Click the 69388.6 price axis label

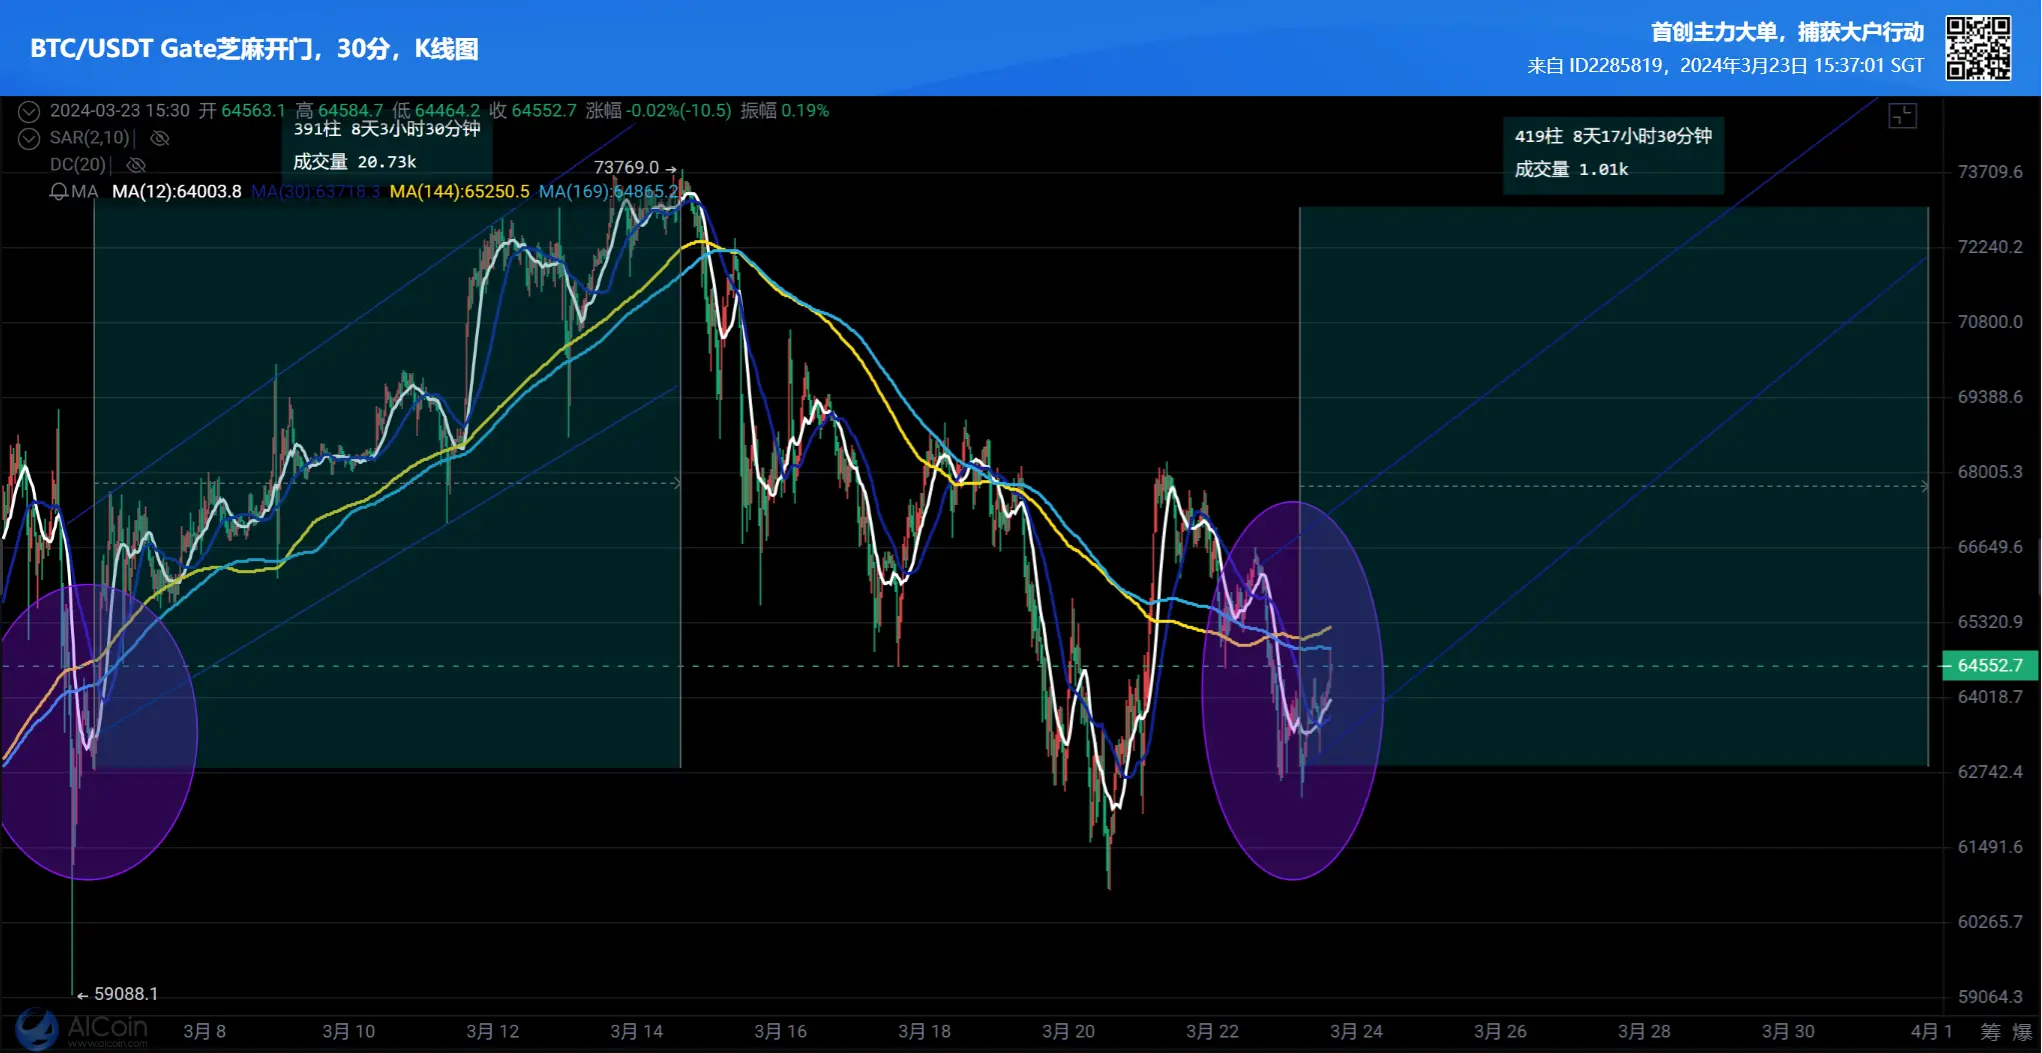pos(1990,397)
